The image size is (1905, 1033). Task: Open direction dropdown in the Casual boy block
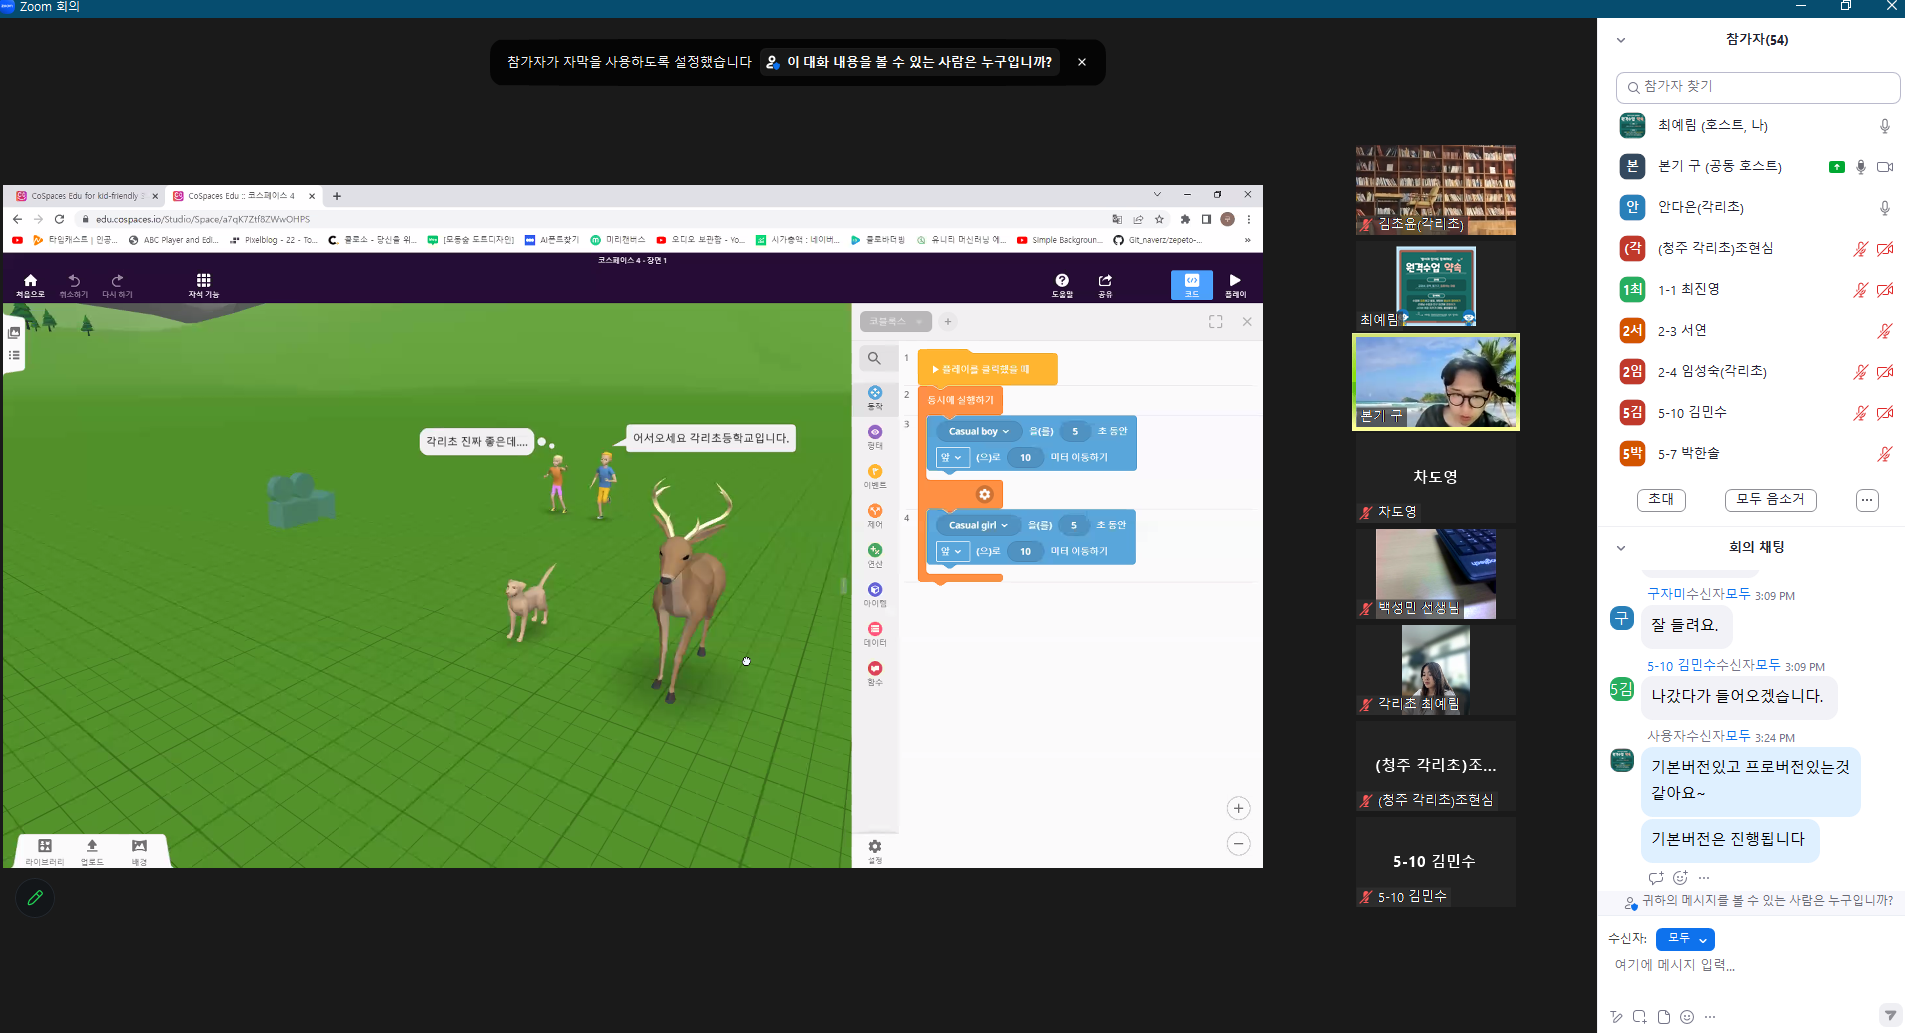coord(951,457)
